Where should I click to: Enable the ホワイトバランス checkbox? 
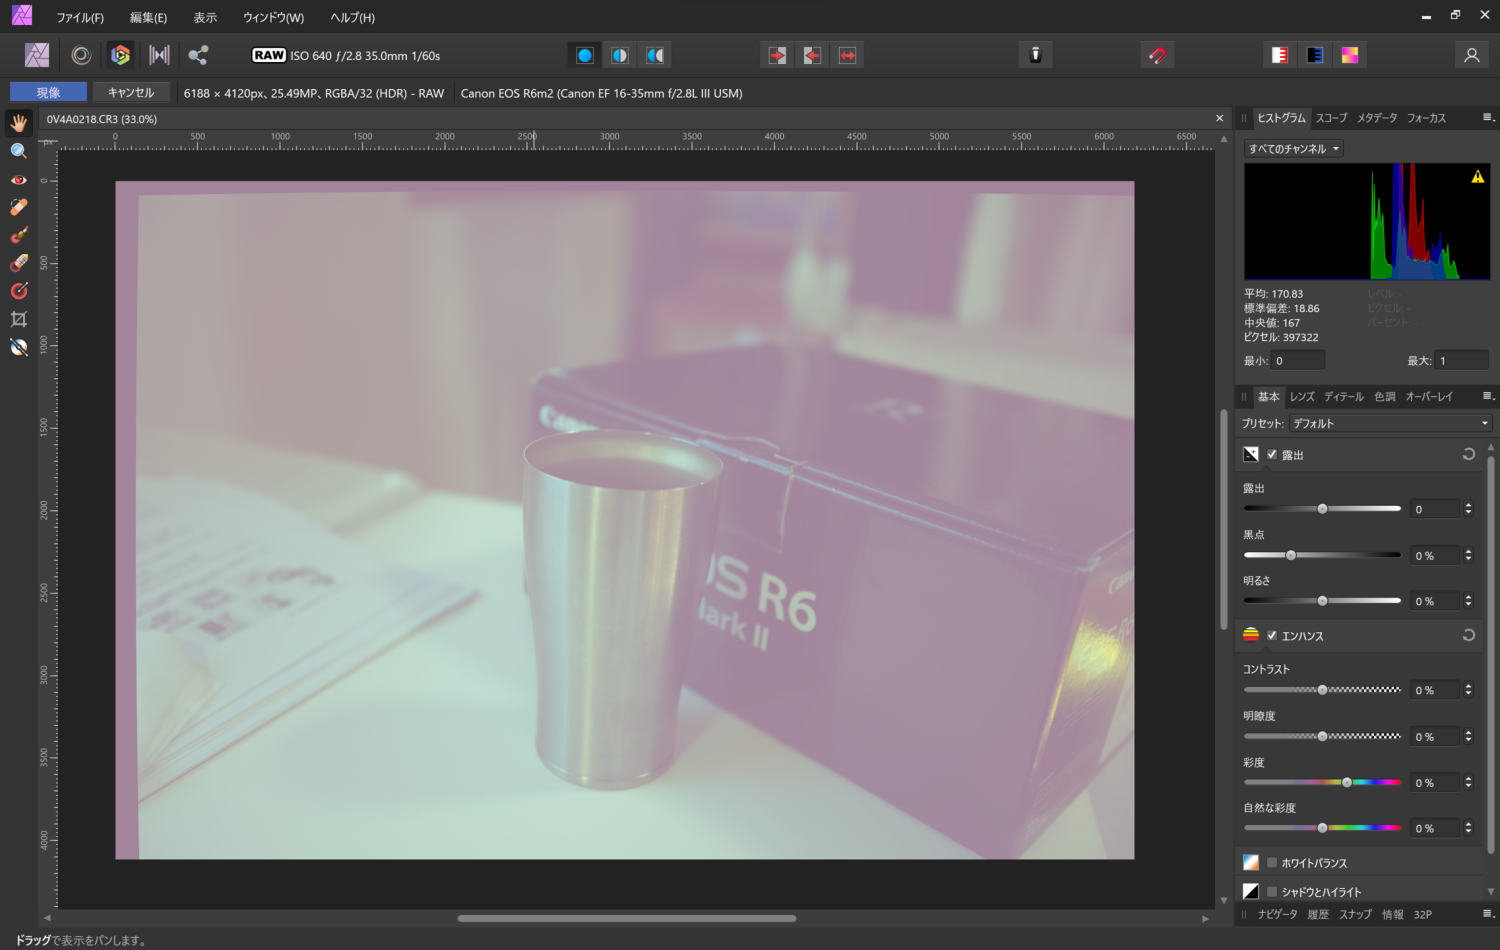[1271, 862]
